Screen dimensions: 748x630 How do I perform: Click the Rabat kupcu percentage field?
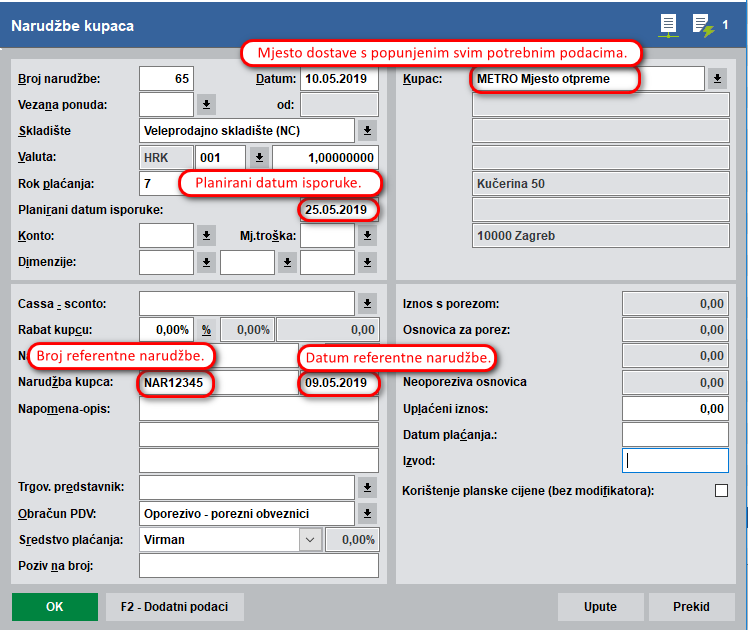pyautogui.click(x=166, y=330)
